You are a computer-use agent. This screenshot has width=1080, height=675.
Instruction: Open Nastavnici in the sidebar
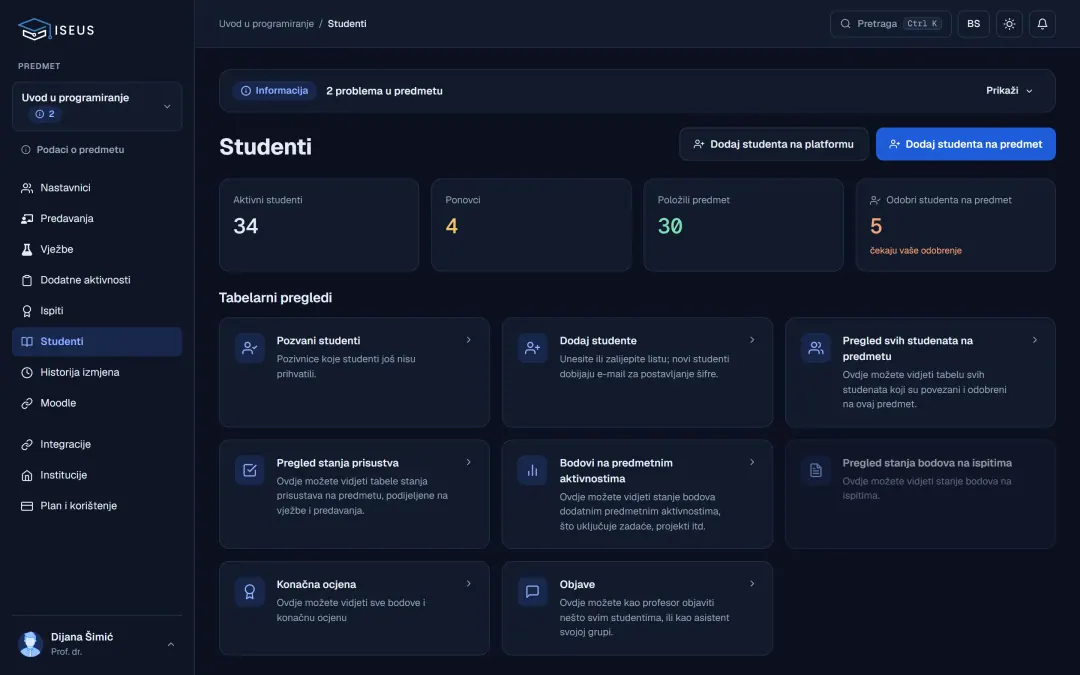(x=97, y=188)
